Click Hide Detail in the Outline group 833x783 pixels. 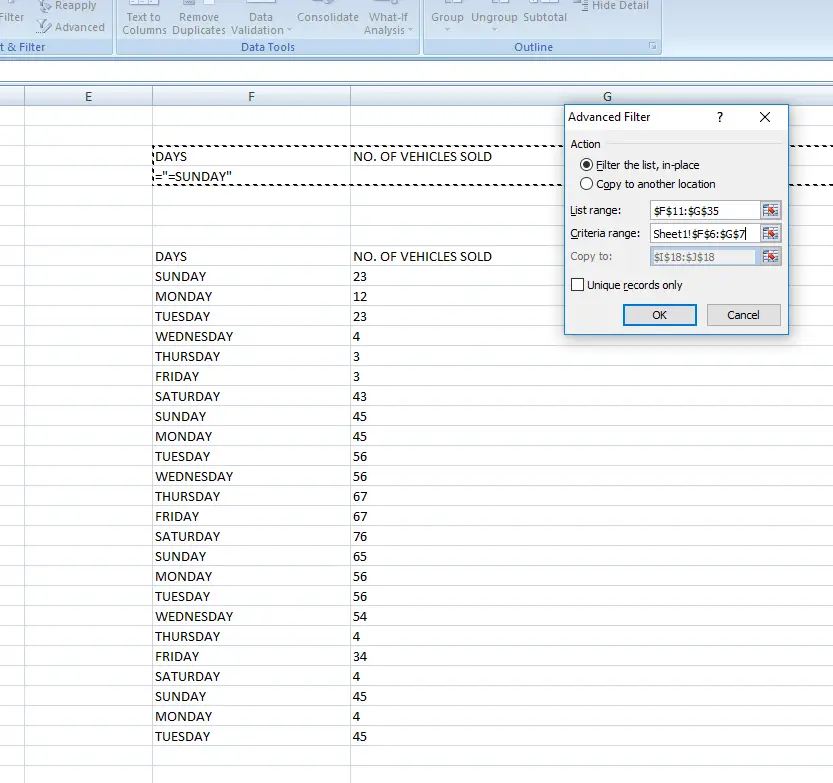[611, 6]
